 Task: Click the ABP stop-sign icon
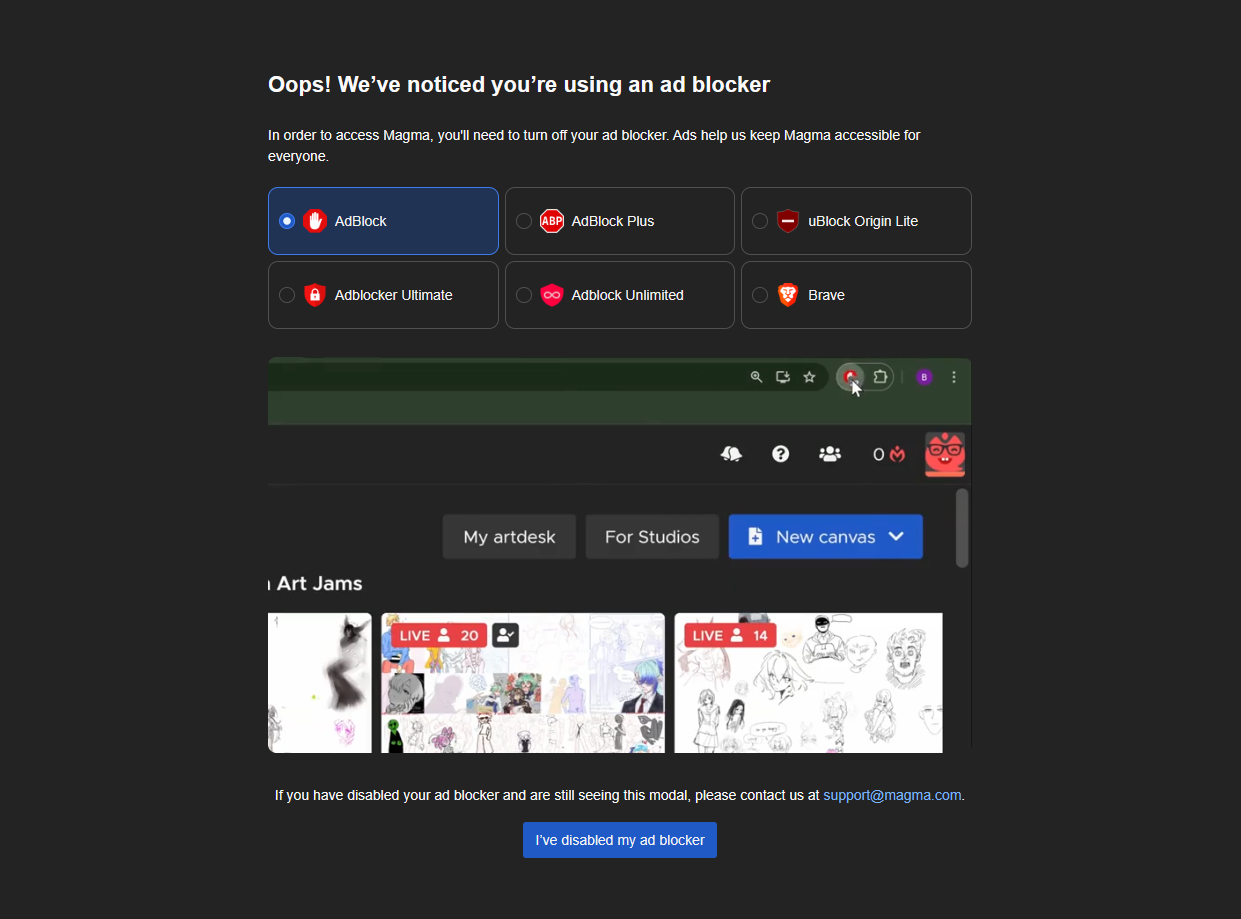point(552,221)
